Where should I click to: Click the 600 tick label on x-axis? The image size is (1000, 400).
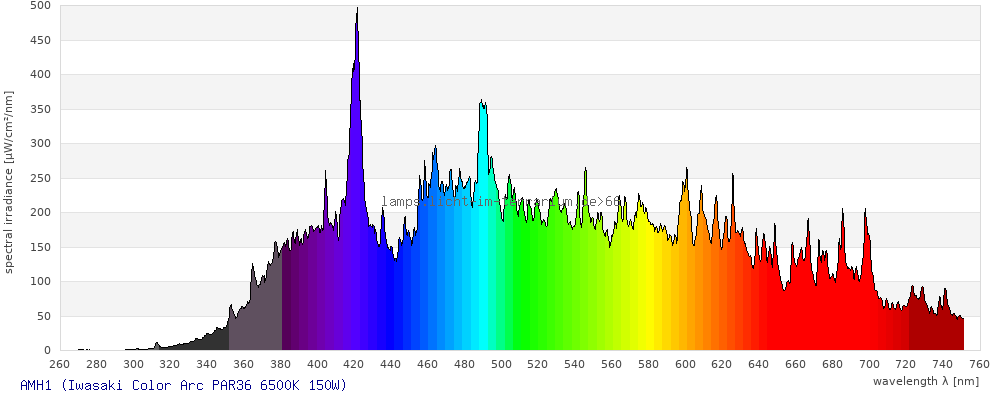tap(685, 364)
